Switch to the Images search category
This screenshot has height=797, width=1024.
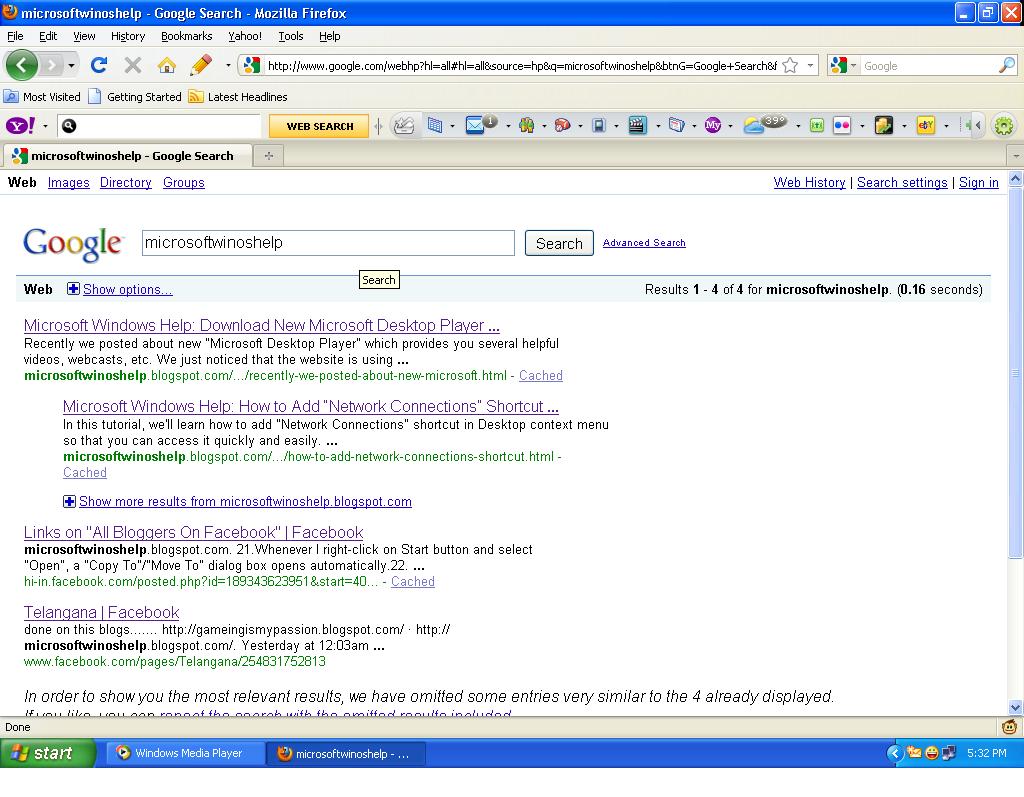[68, 183]
